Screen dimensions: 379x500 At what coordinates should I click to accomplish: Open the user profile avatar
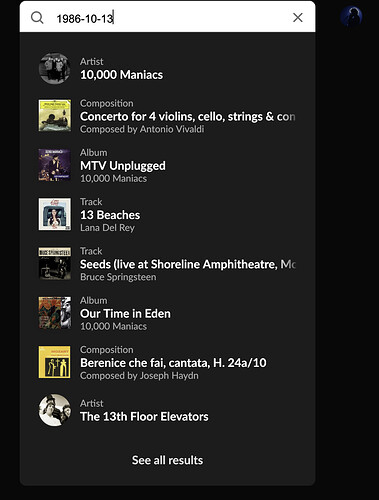point(351,16)
